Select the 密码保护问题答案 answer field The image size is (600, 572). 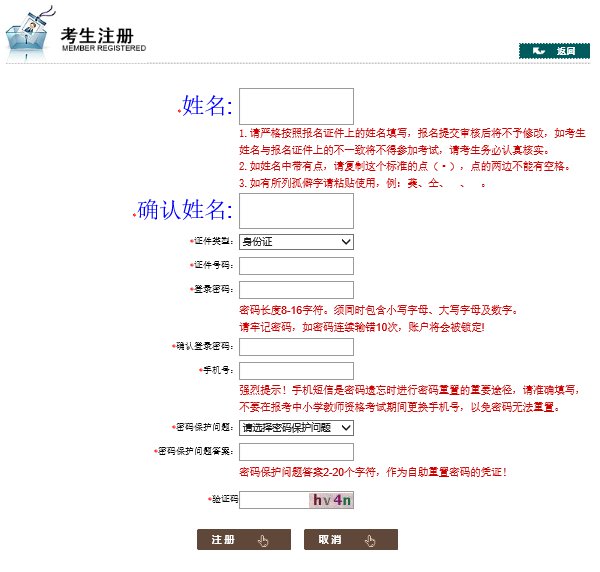pyautogui.click(x=297, y=452)
